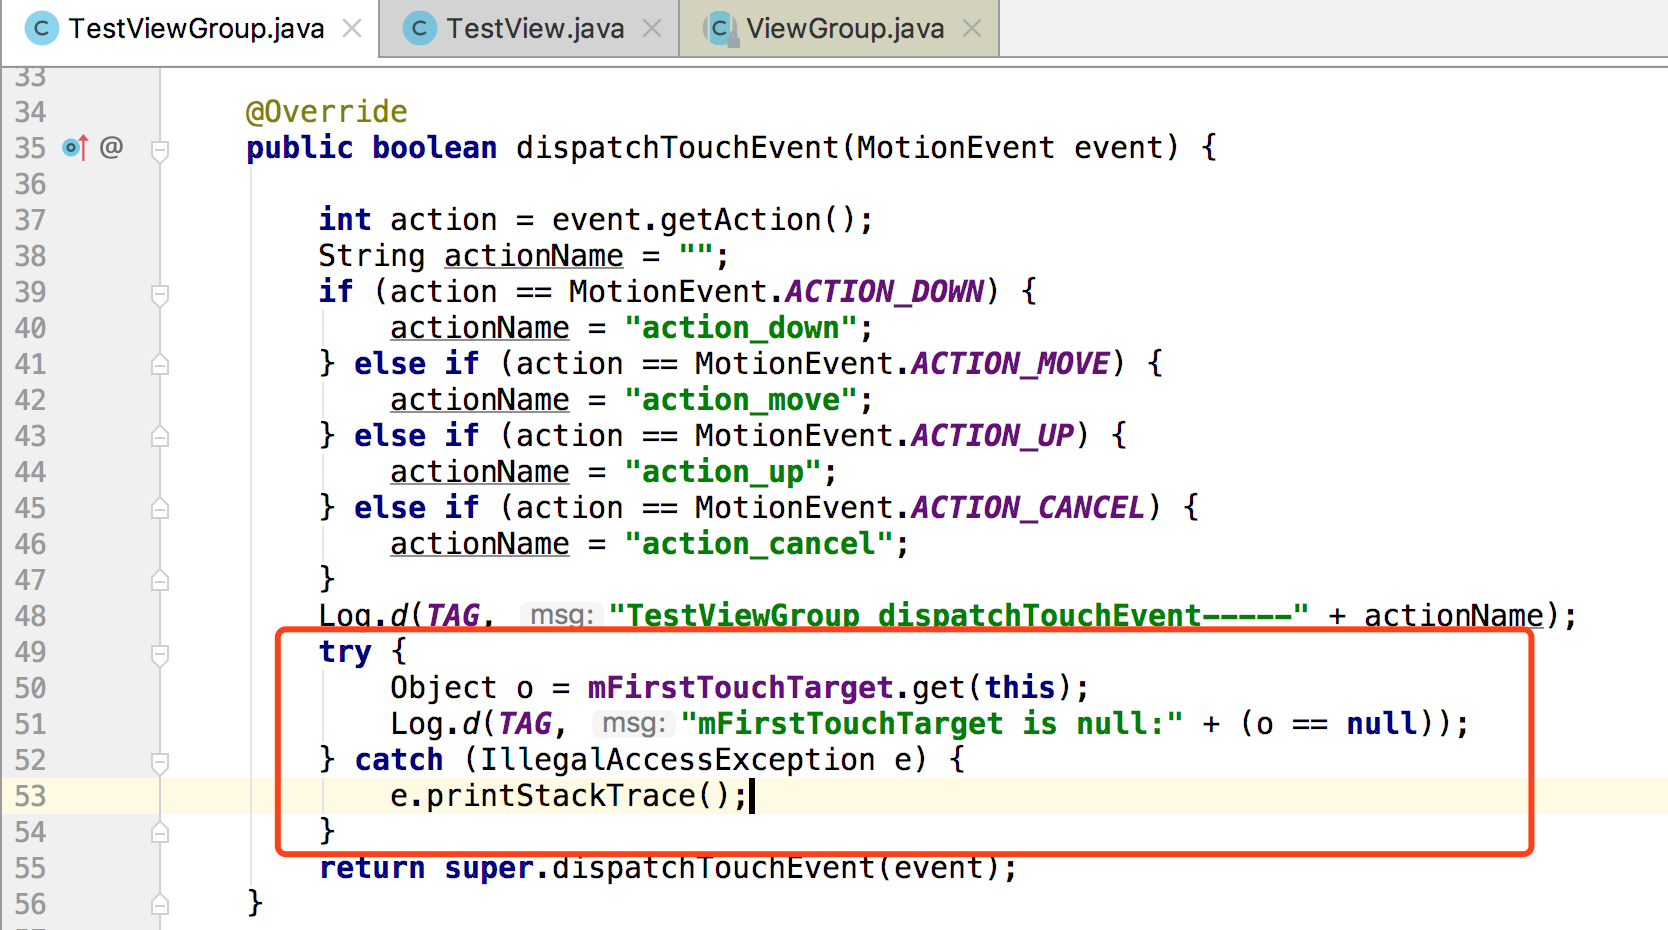Click line number 53 in the gutter
The height and width of the screenshot is (930, 1668).
tap(30, 796)
